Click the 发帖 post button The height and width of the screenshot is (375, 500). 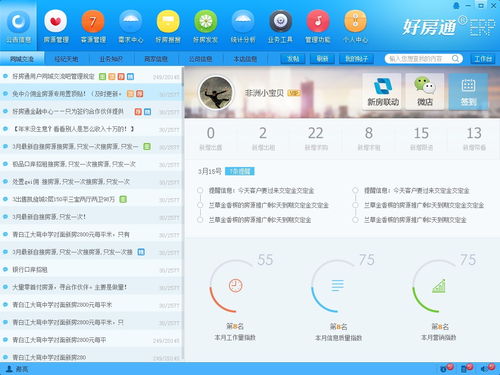pyautogui.click(x=293, y=59)
